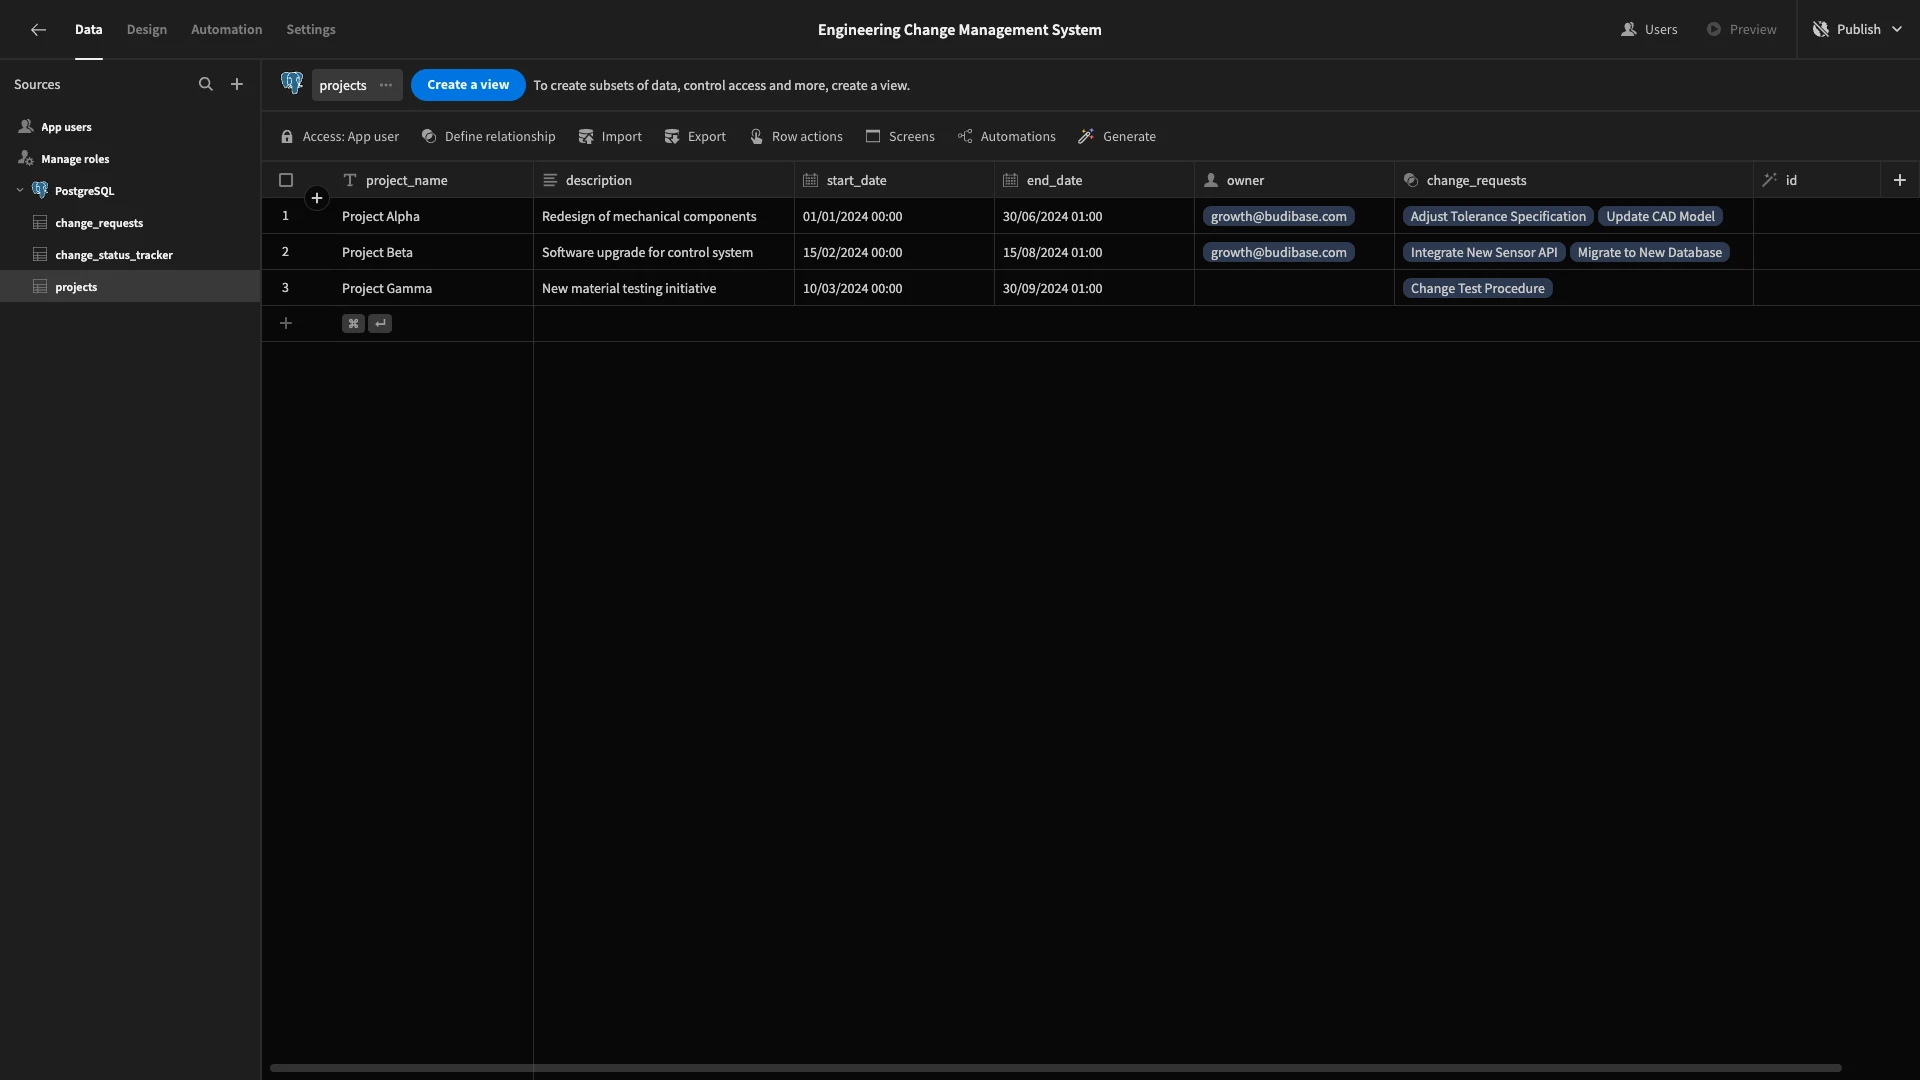This screenshot has width=1920, height=1080.
Task: Switch to the Data tab
Action: [x=88, y=30]
